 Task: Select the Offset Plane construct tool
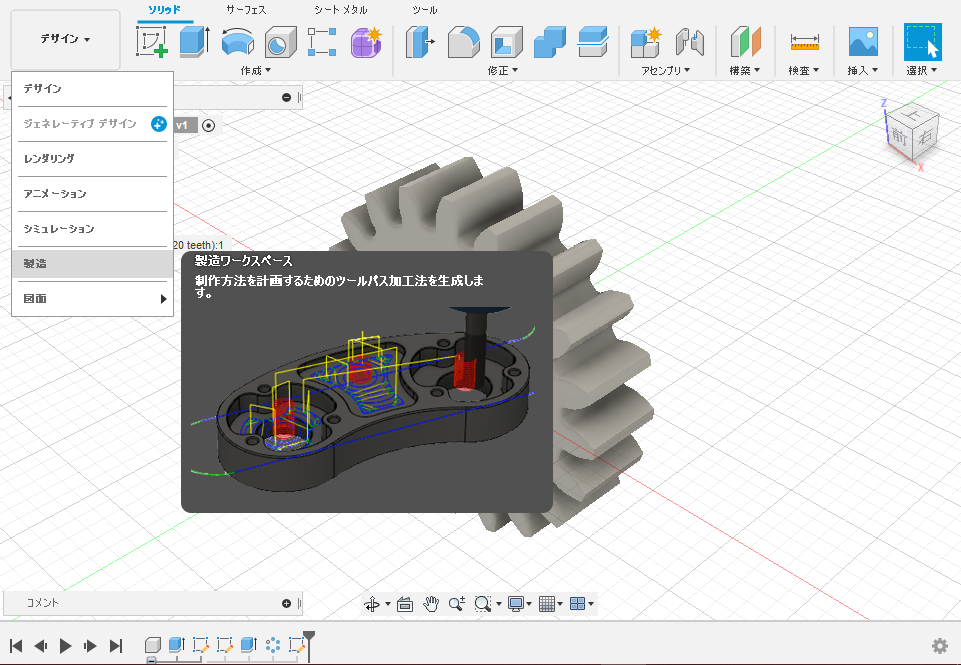click(745, 42)
